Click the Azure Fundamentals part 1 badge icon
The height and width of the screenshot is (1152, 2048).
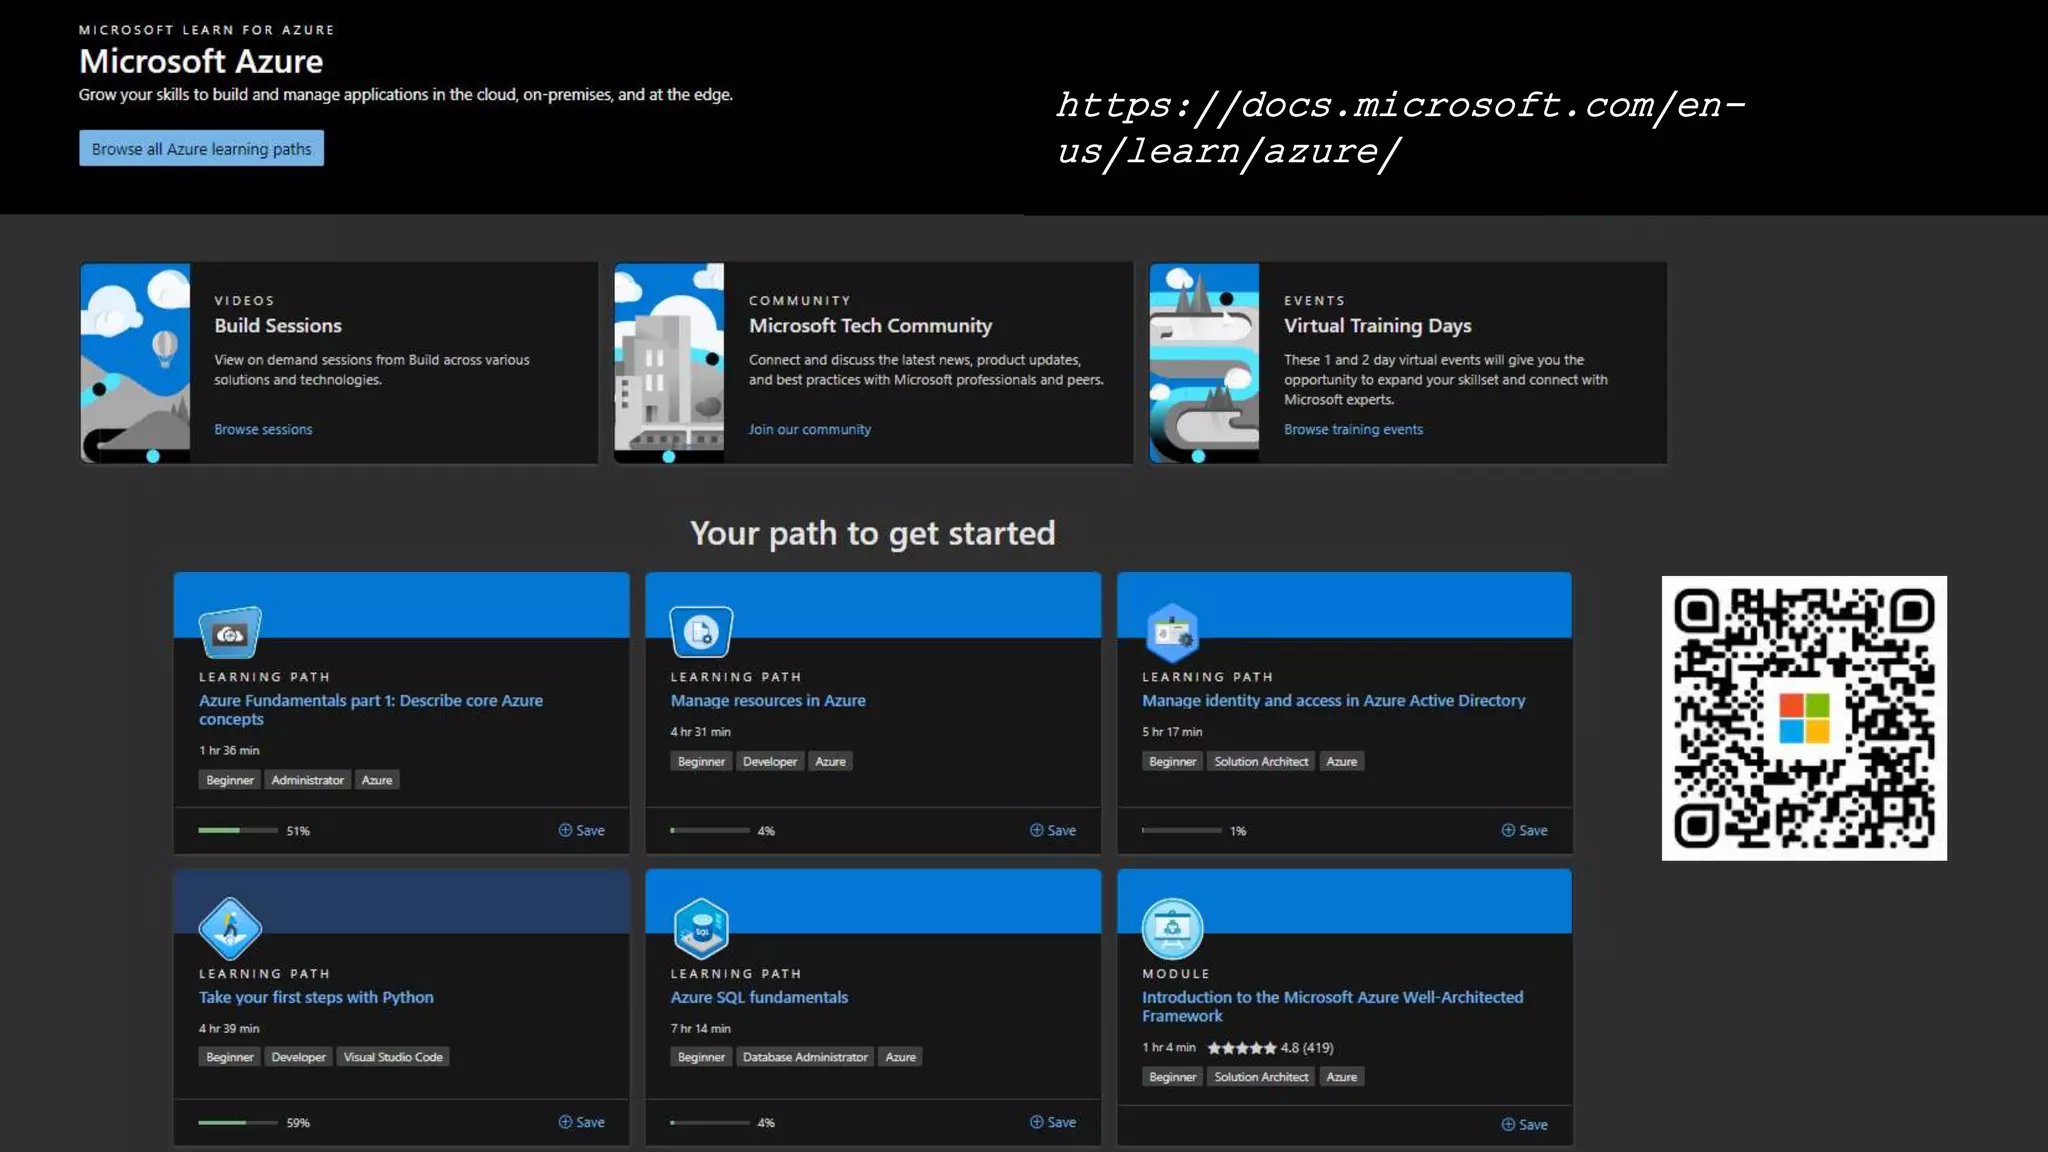pos(230,632)
